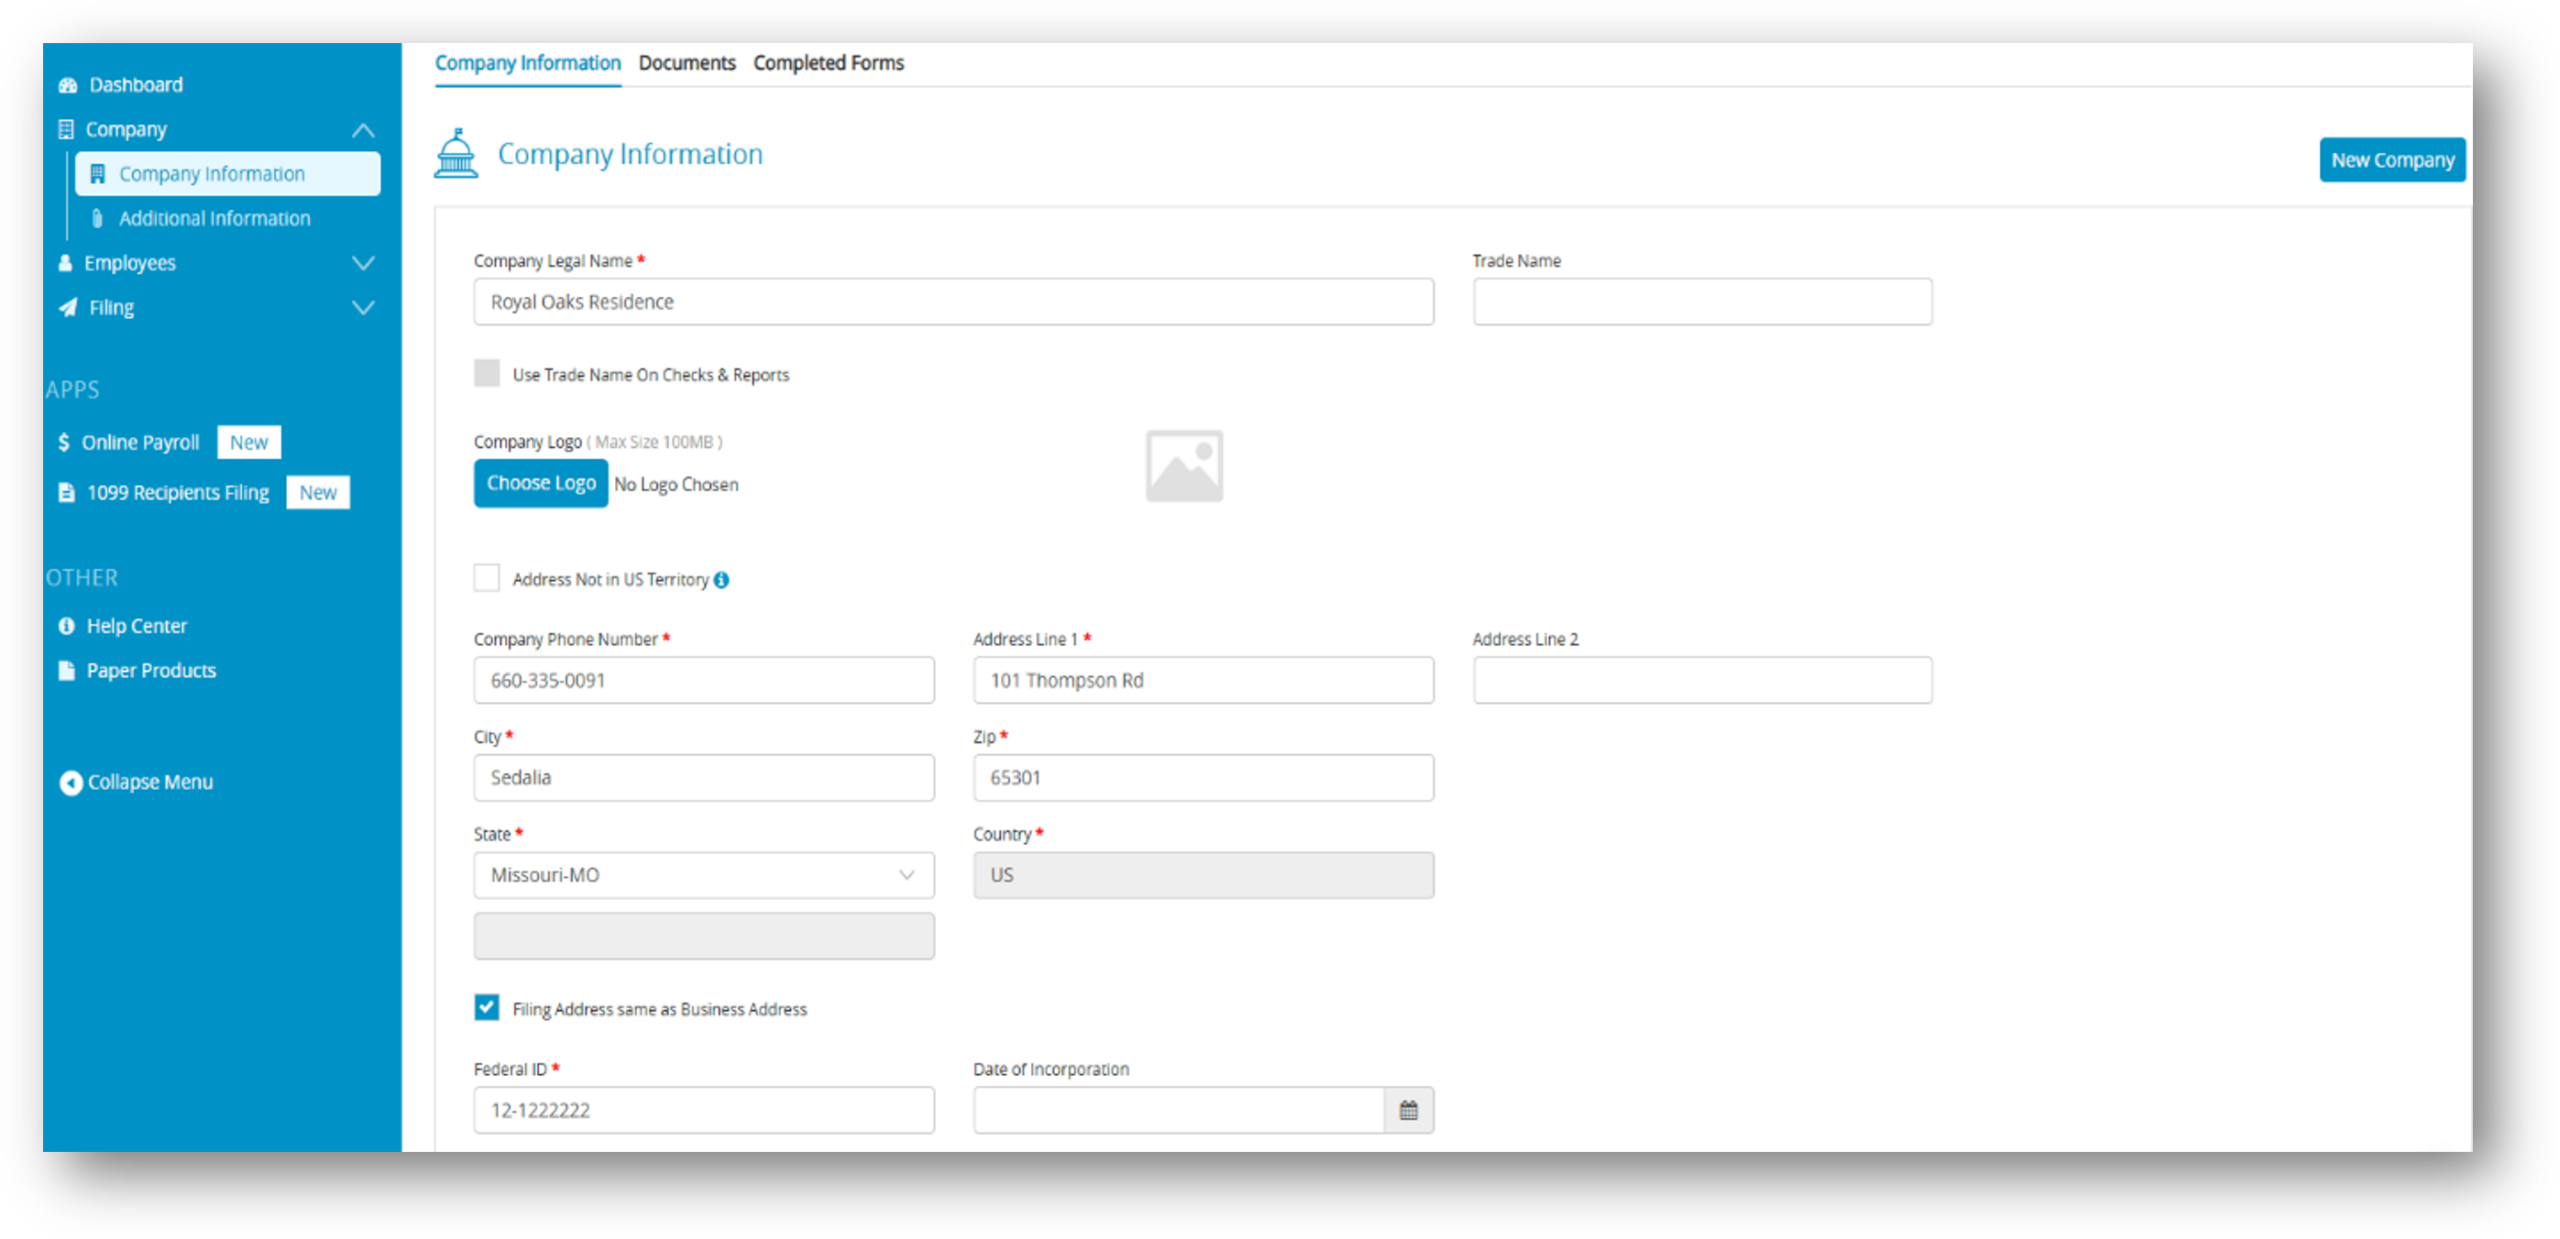
Task: Click Collapse Menu label
Action: tap(150, 782)
